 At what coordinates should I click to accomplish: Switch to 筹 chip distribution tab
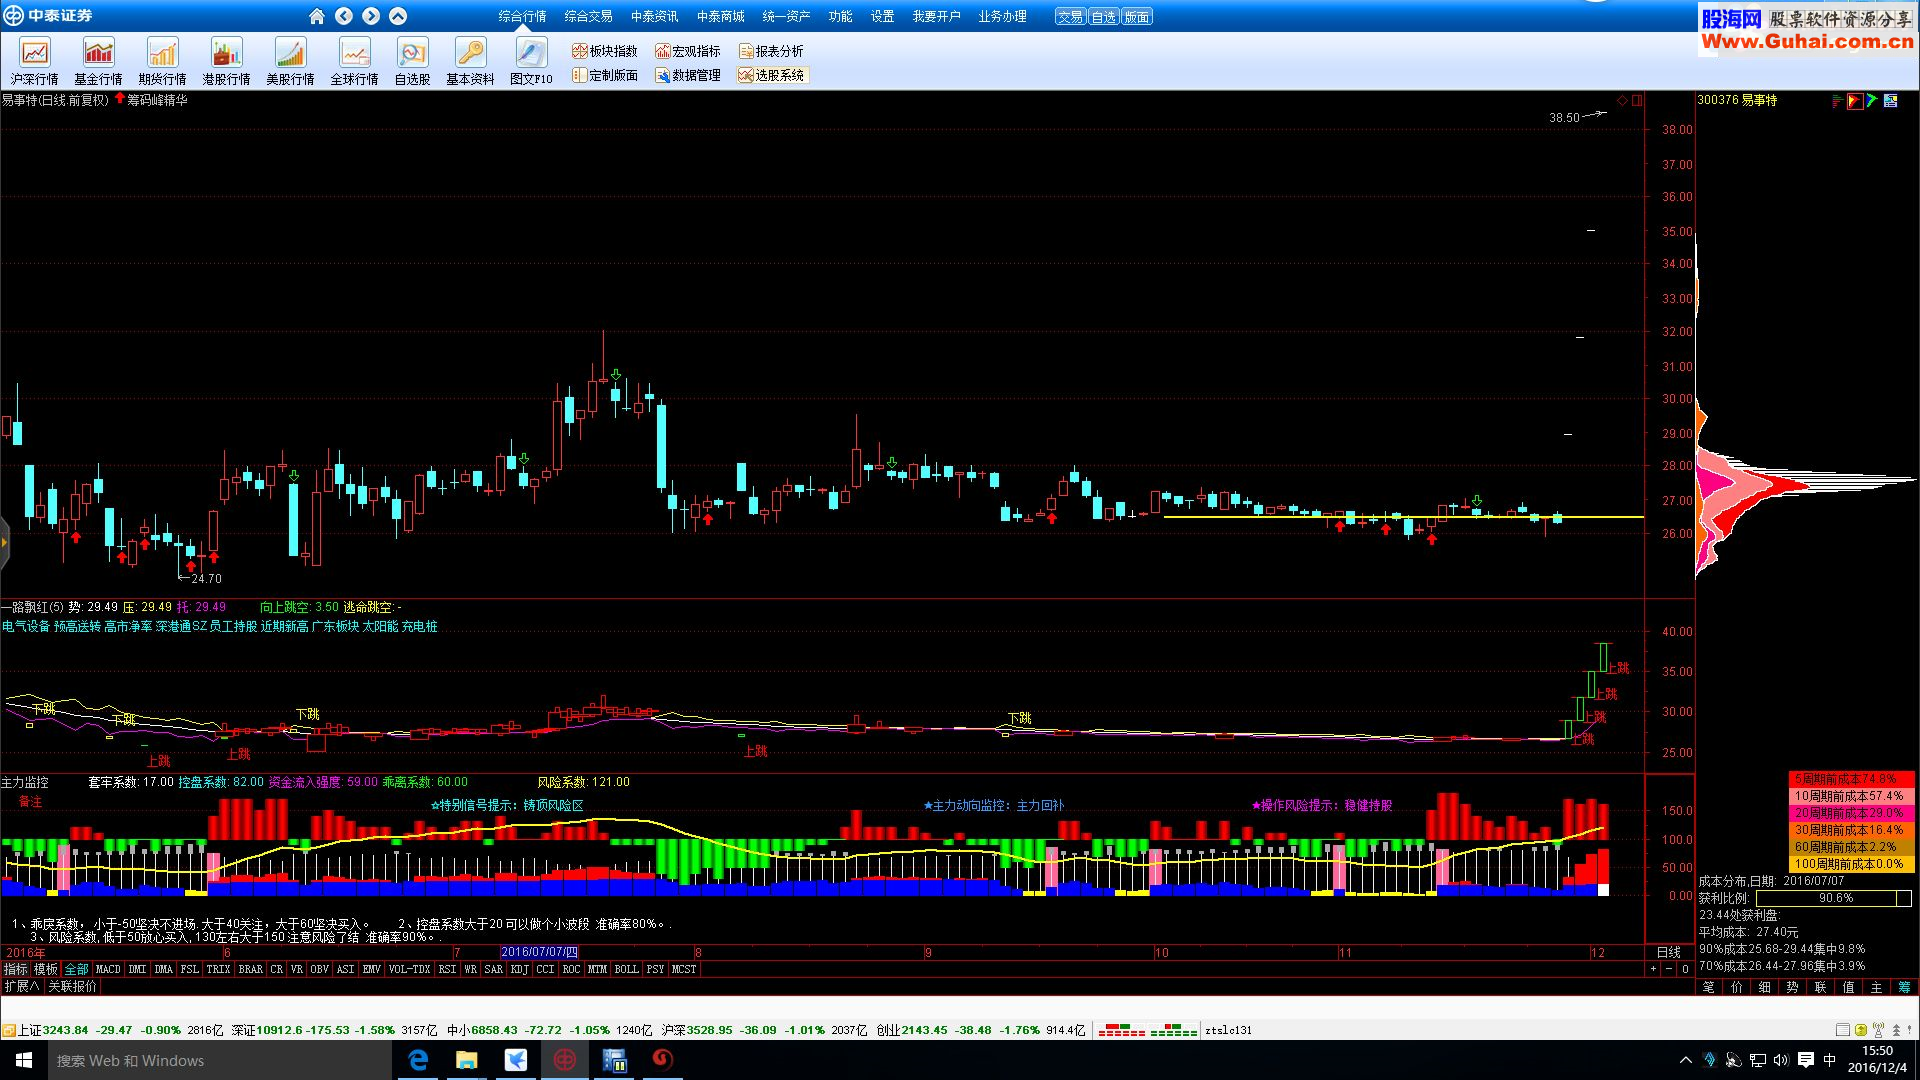(1904, 987)
